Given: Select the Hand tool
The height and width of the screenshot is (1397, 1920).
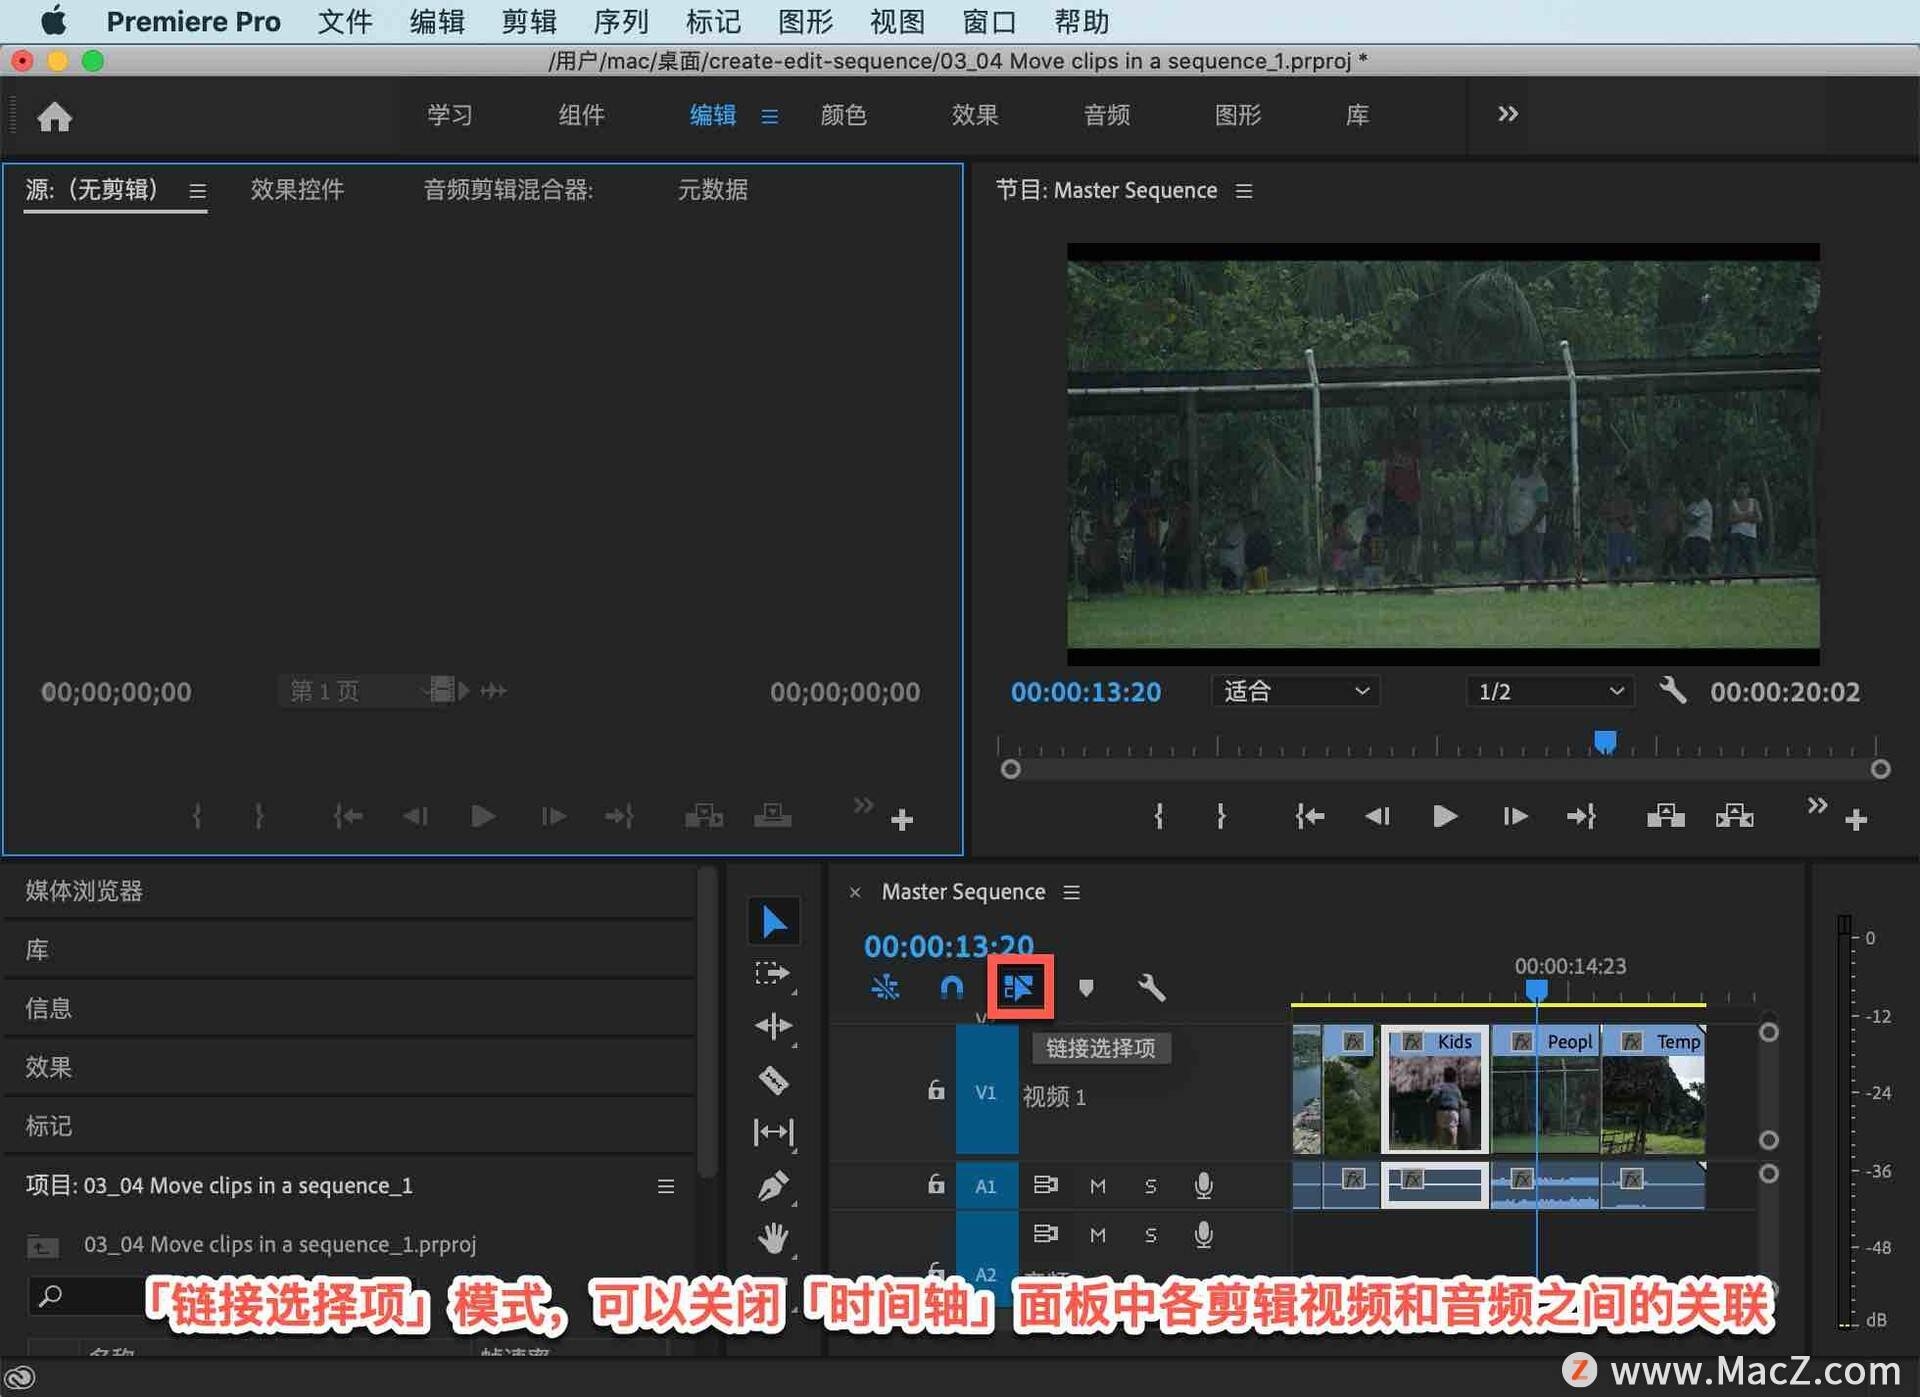Looking at the screenshot, I should 773,1238.
